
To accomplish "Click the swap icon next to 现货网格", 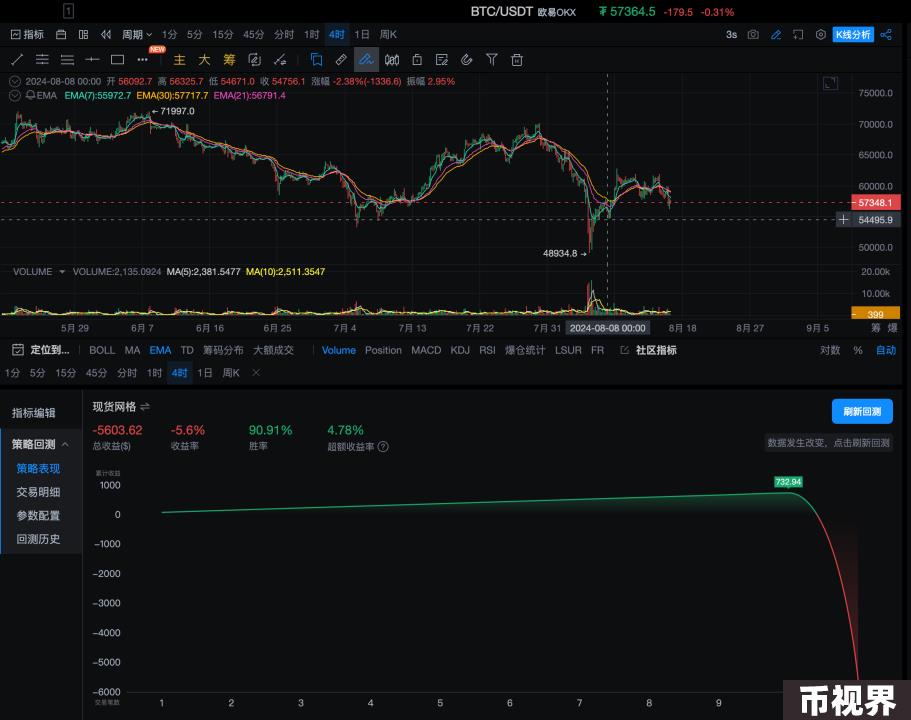I will (x=145, y=407).
